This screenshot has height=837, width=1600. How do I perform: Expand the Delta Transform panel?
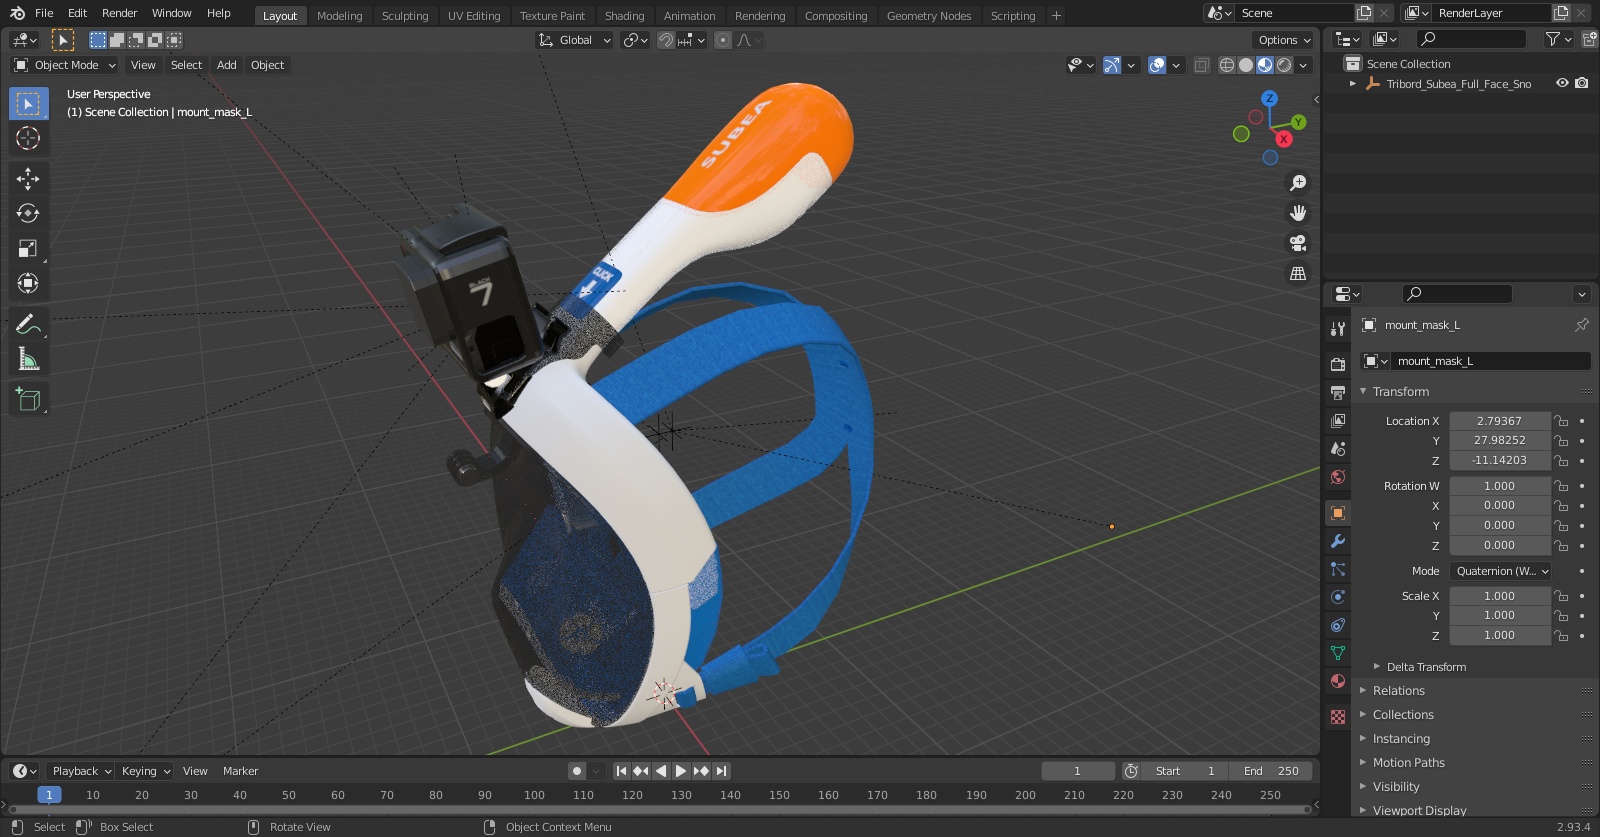pyautogui.click(x=1426, y=667)
